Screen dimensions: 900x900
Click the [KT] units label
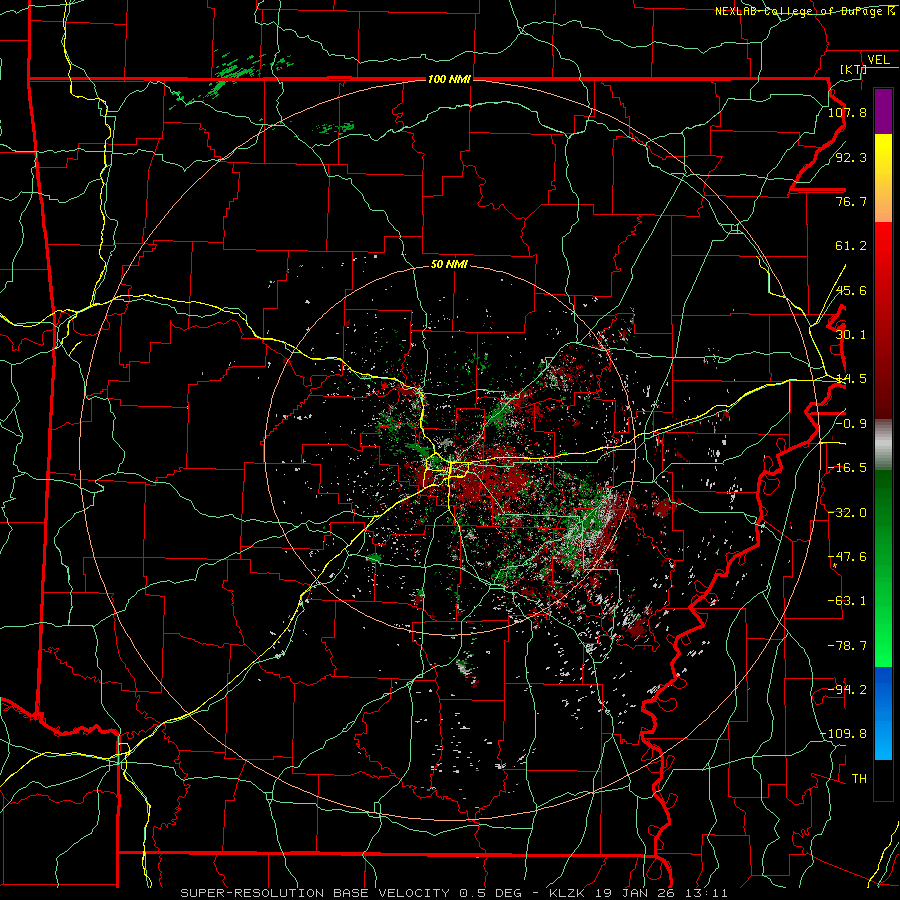click(x=853, y=69)
